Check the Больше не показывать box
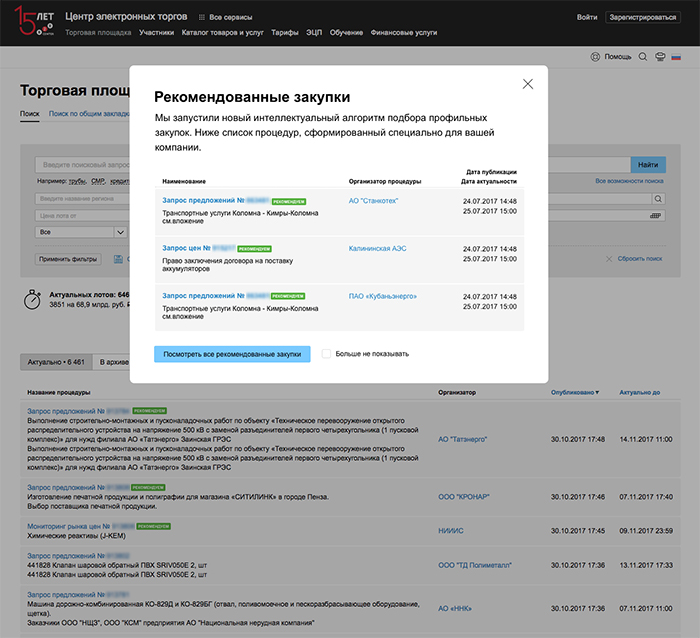Image resolution: width=700 pixels, height=638 pixels. [x=327, y=353]
